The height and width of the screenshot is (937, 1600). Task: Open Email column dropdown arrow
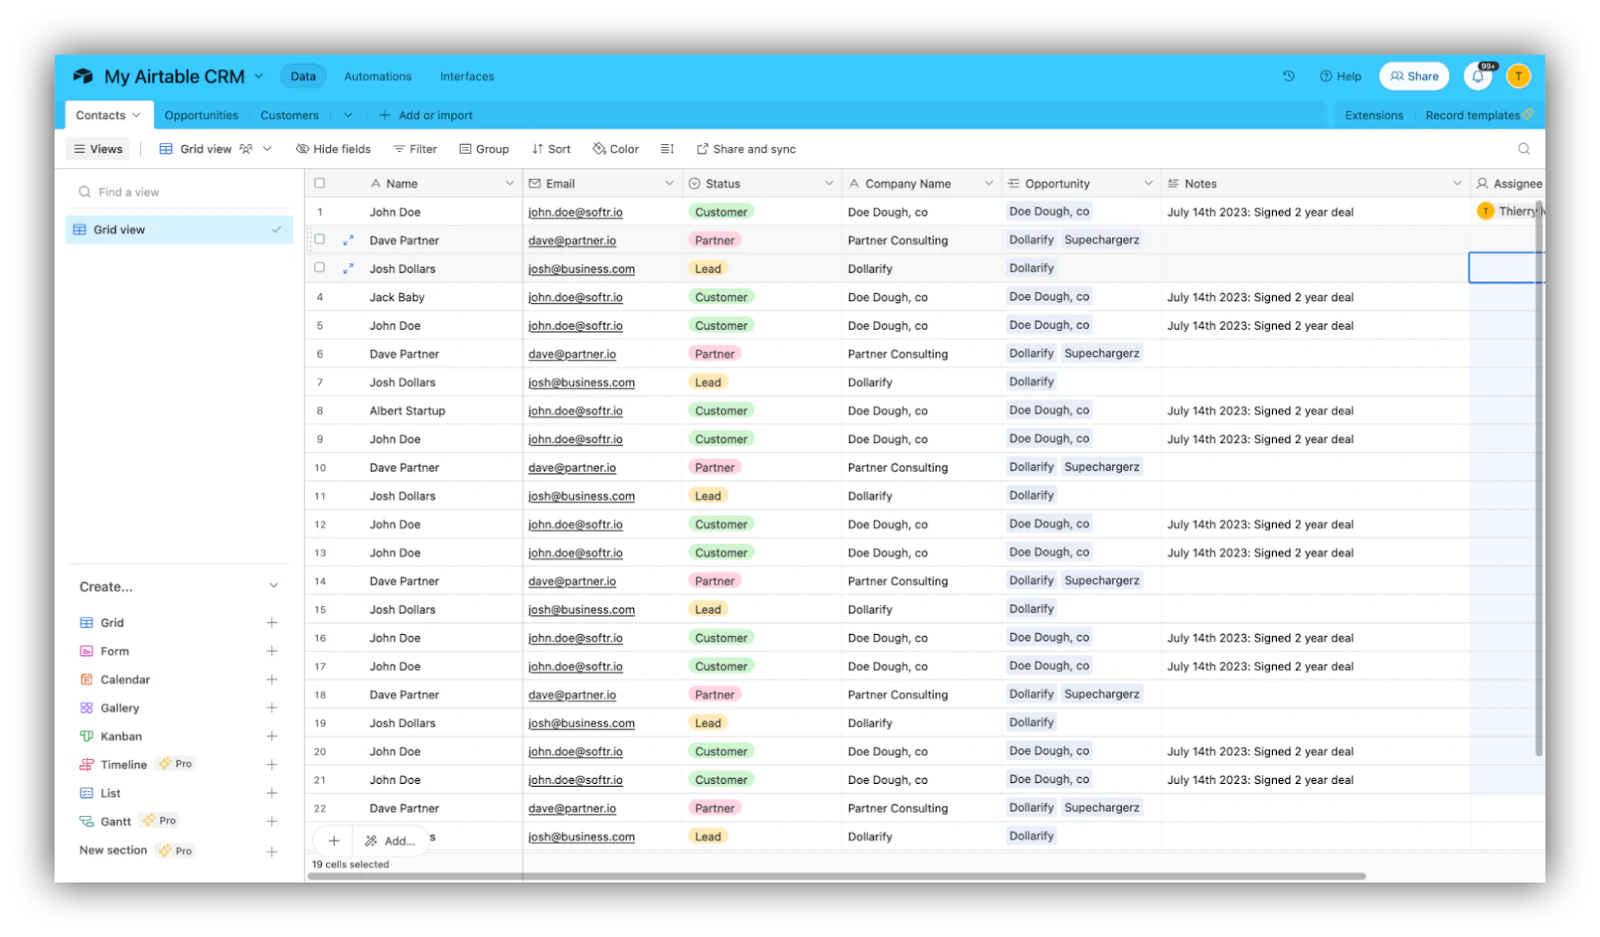tap(669, 183)
